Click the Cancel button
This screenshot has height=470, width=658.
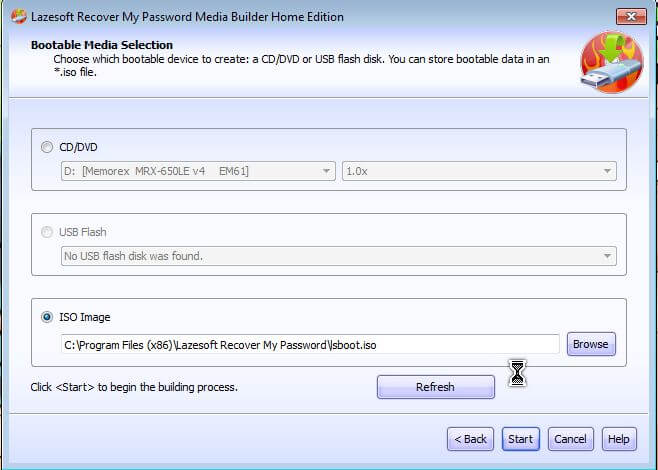coord(570,439)
